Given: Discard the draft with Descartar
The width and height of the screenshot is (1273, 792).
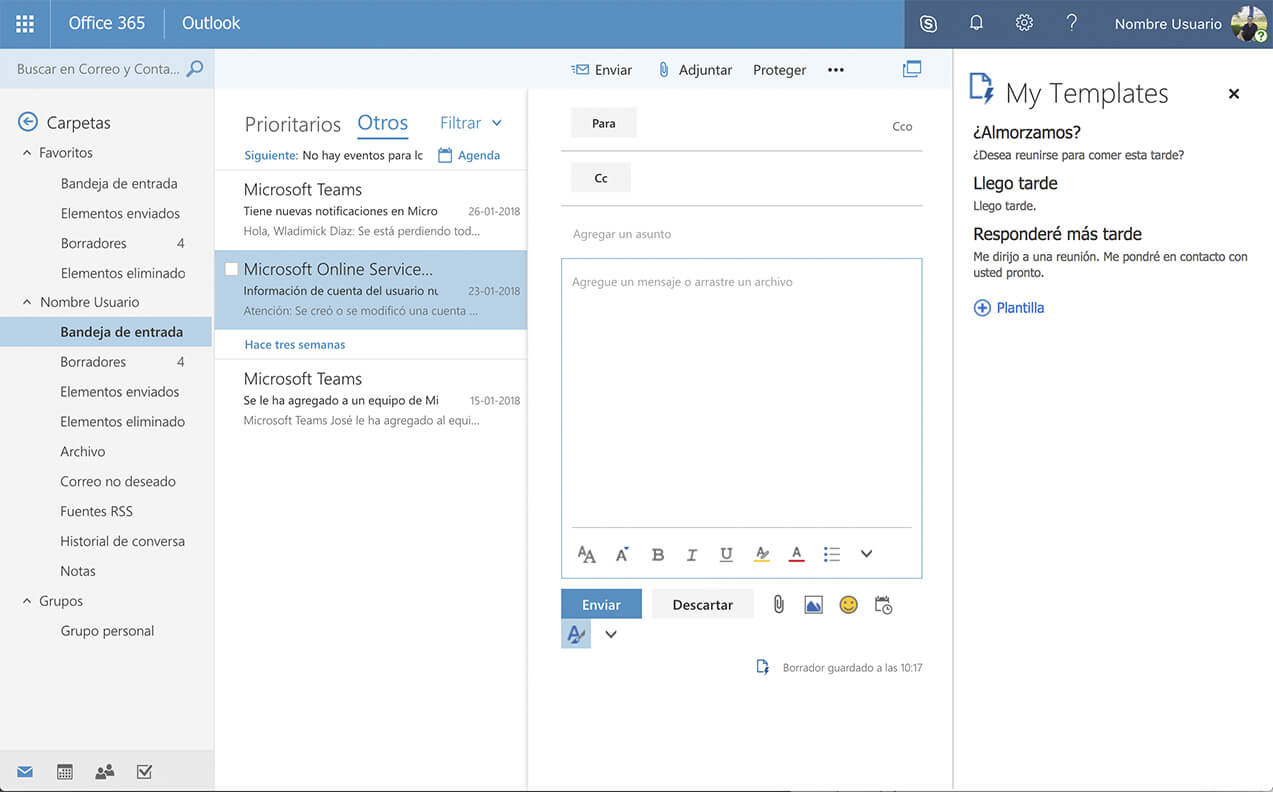Looking at the screenshot, I should click(x=703, y=604).
